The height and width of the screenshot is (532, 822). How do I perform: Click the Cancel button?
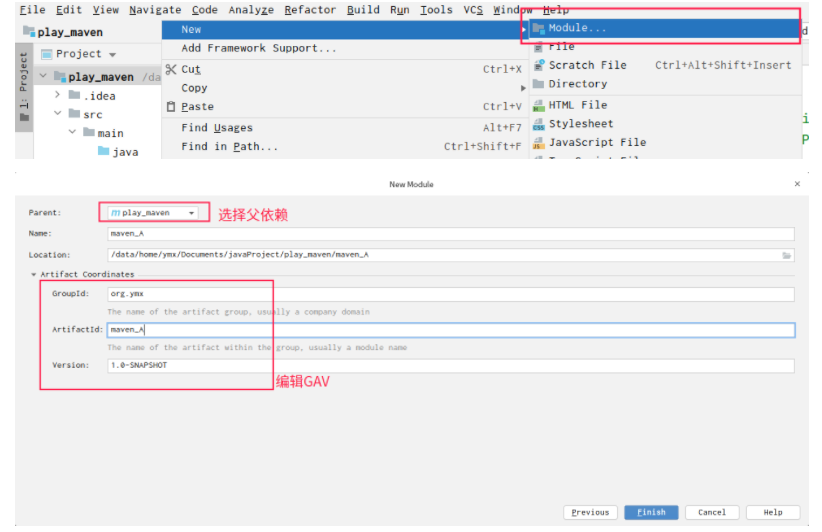pos(712,513)
